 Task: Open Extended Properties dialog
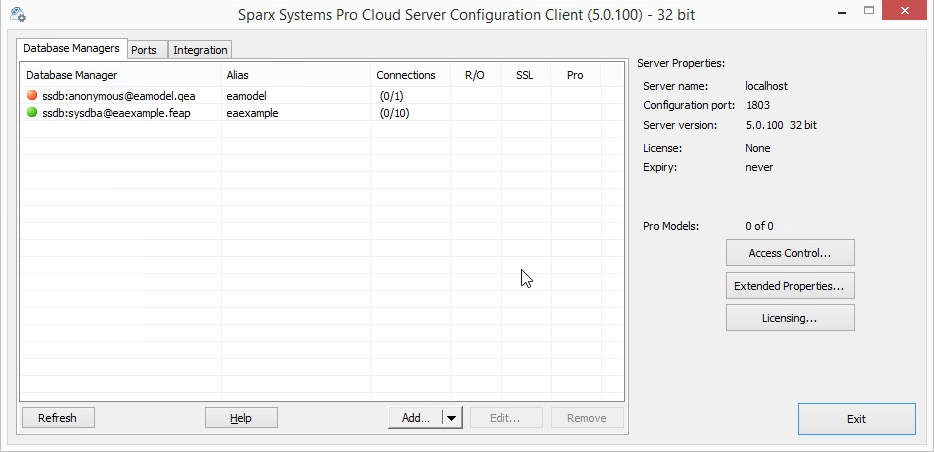[789, 286]
